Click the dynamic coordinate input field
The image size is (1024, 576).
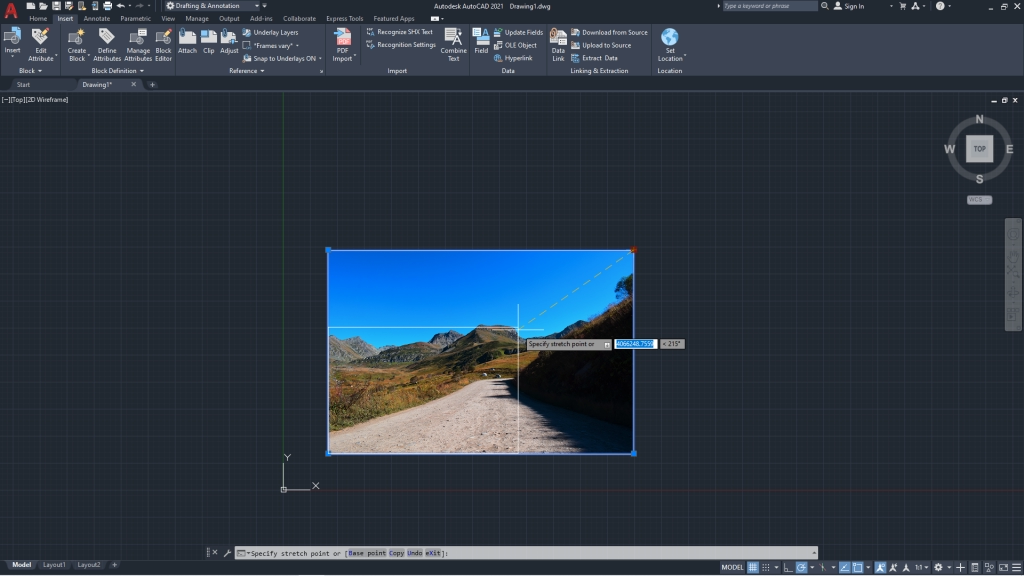pyautogui.click(x=636, y=342)
